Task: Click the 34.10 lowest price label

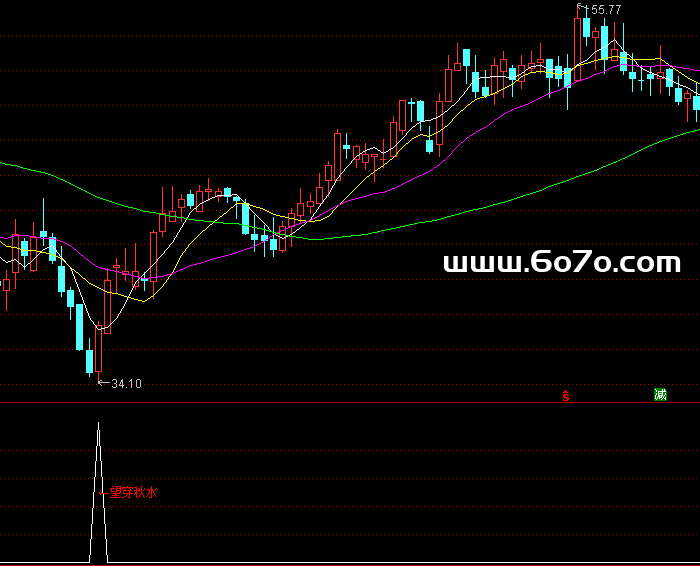Action: tap(127, 384)
